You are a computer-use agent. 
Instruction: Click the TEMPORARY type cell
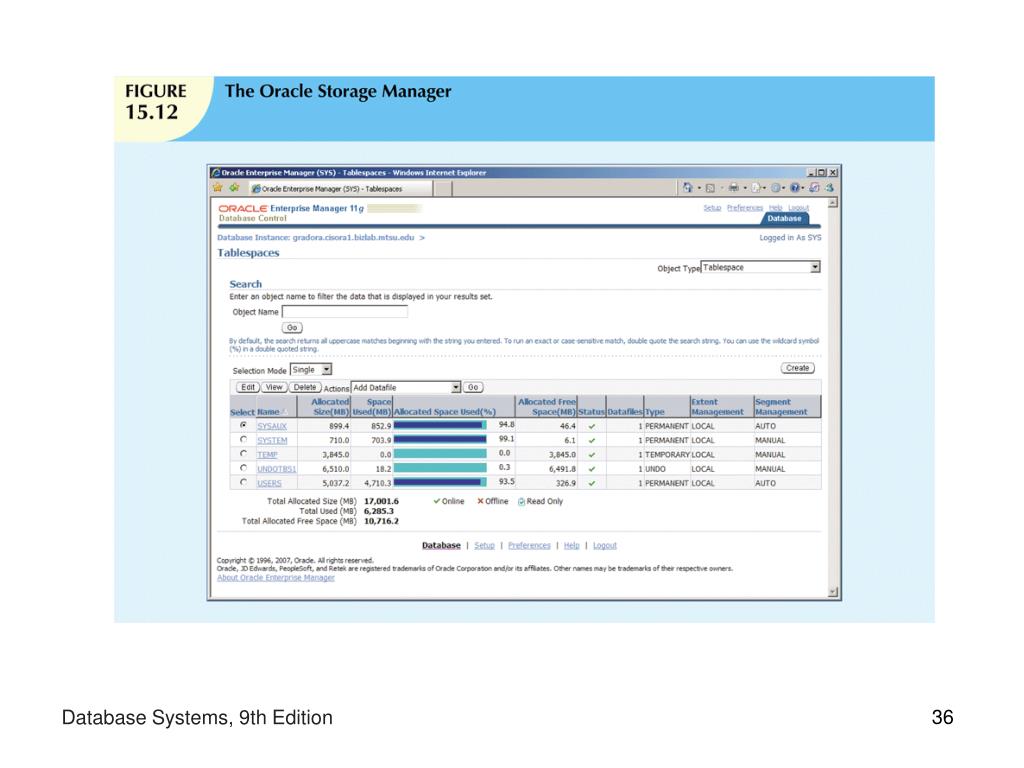[667, 455]
